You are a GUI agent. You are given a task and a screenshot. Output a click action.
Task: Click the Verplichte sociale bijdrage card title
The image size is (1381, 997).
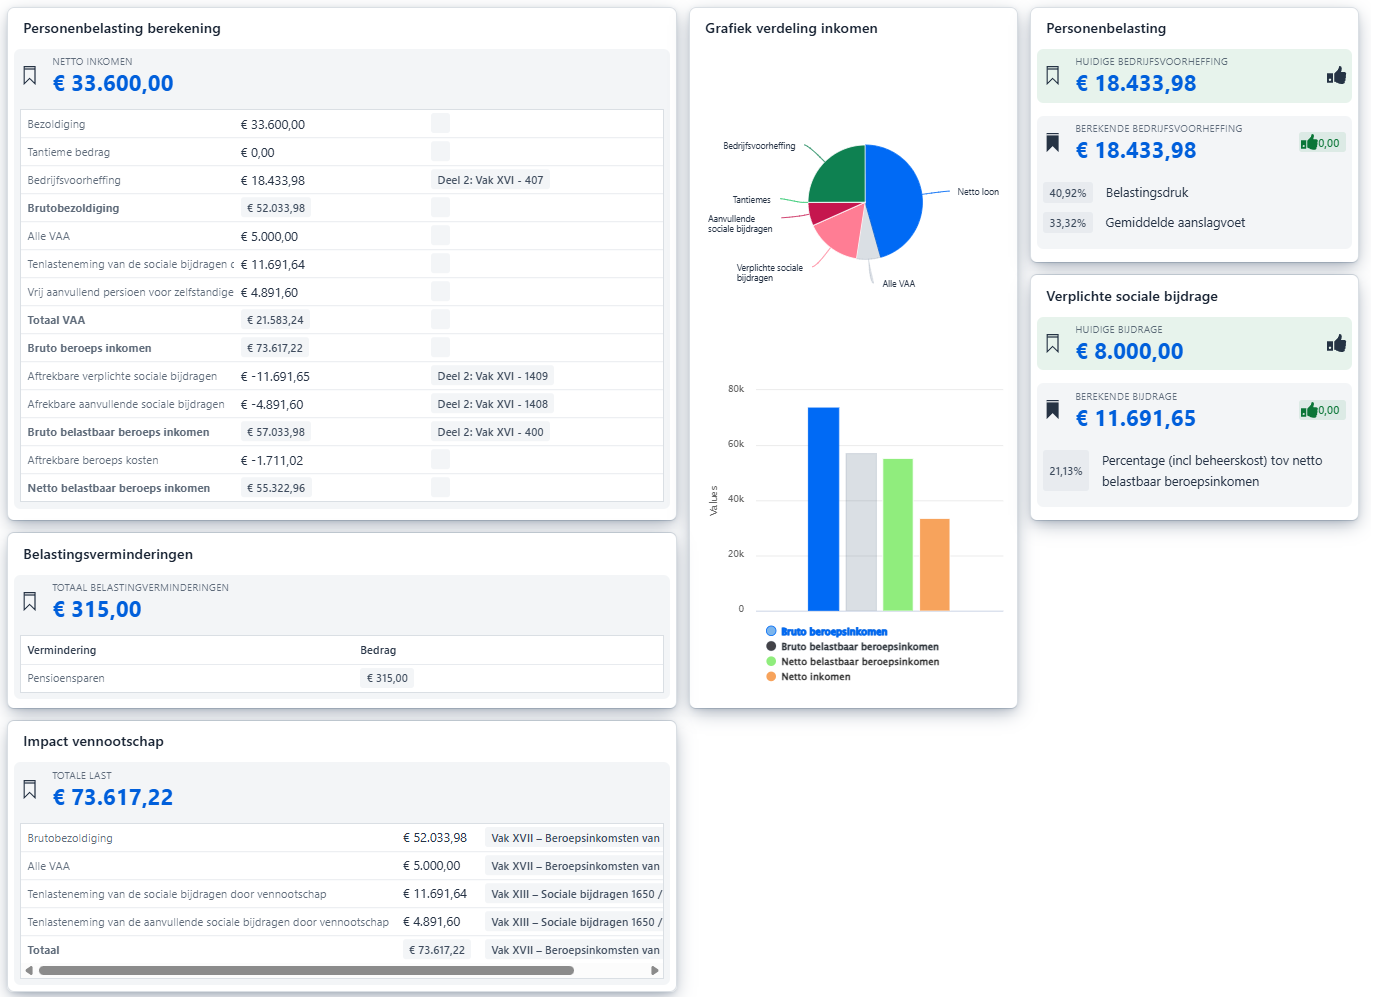pos(1132,296)
